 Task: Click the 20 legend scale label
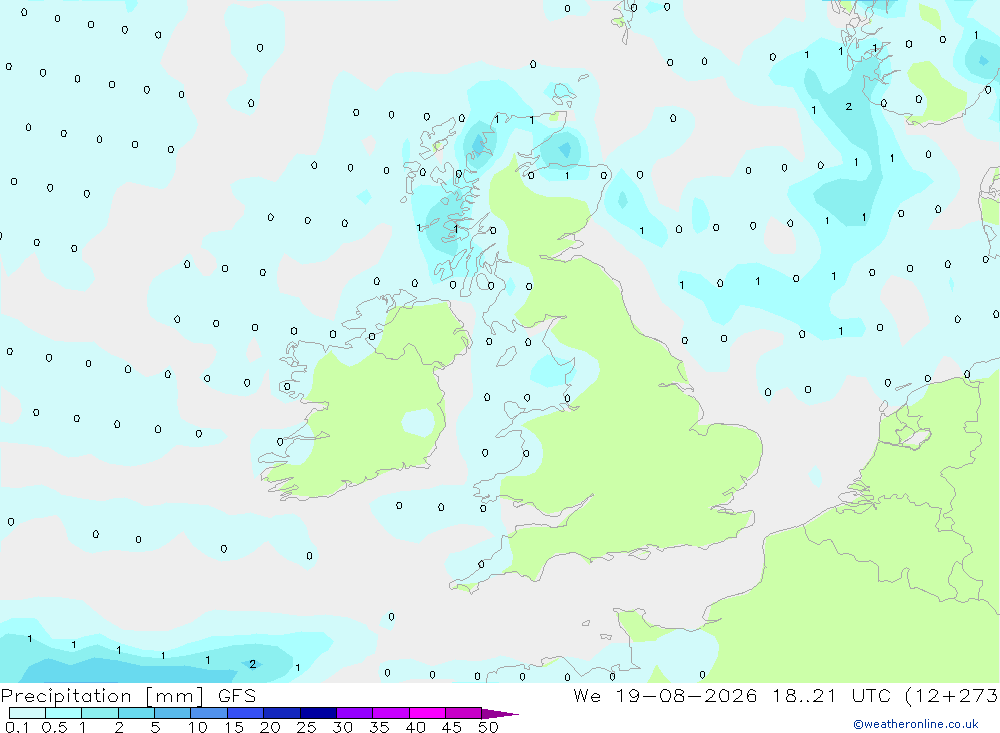point(270,727)
